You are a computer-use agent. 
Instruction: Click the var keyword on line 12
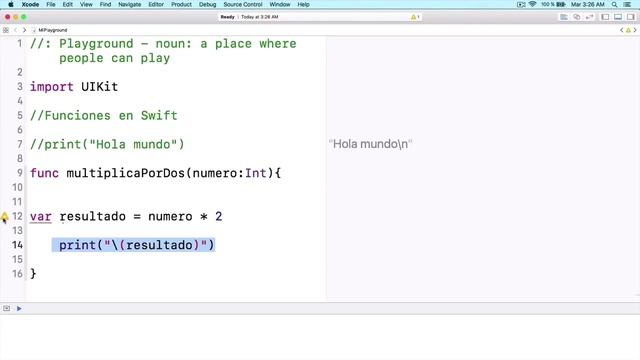[41, 216]
